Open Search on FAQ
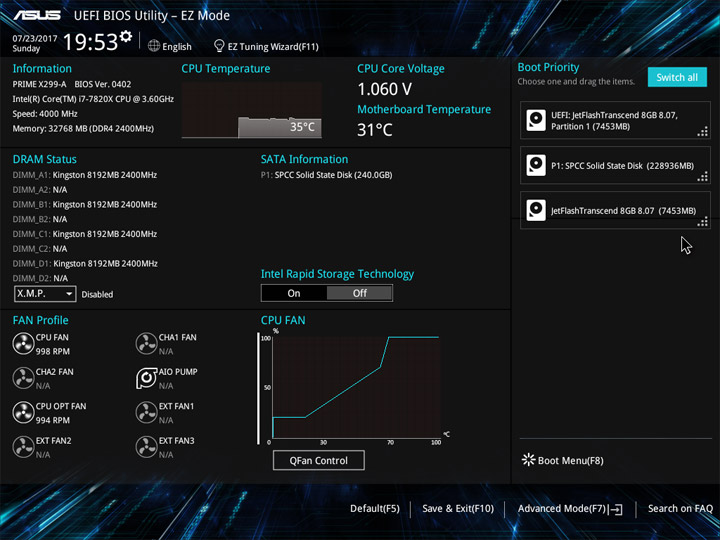The image size is (720, 540). (x=680, y=509)
